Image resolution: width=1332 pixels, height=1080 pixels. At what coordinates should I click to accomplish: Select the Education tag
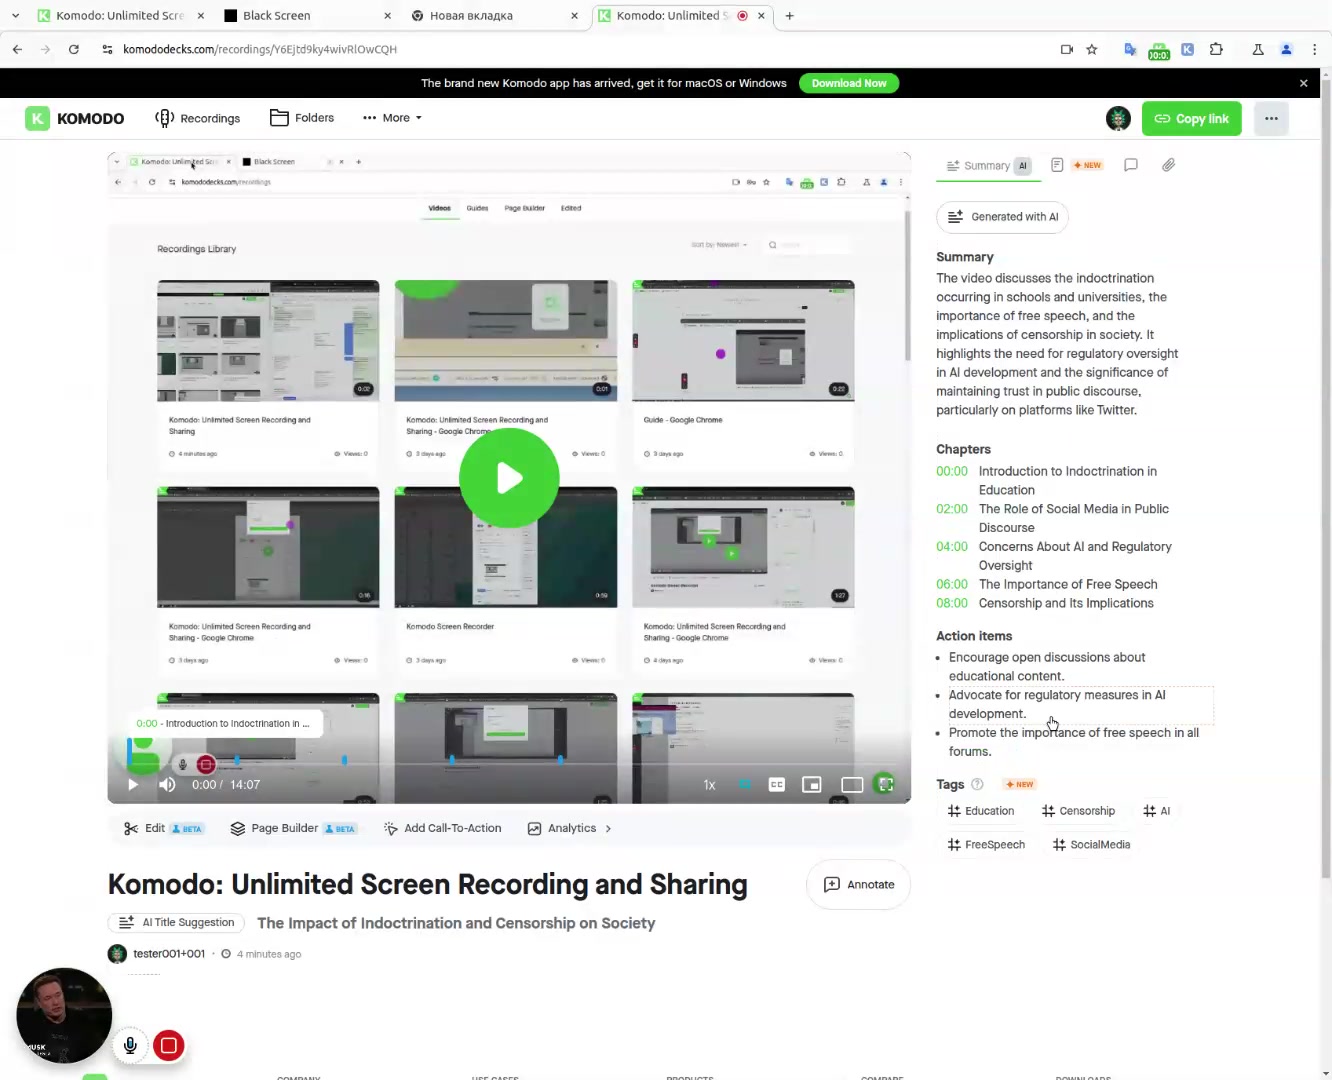tap(981, 812)
